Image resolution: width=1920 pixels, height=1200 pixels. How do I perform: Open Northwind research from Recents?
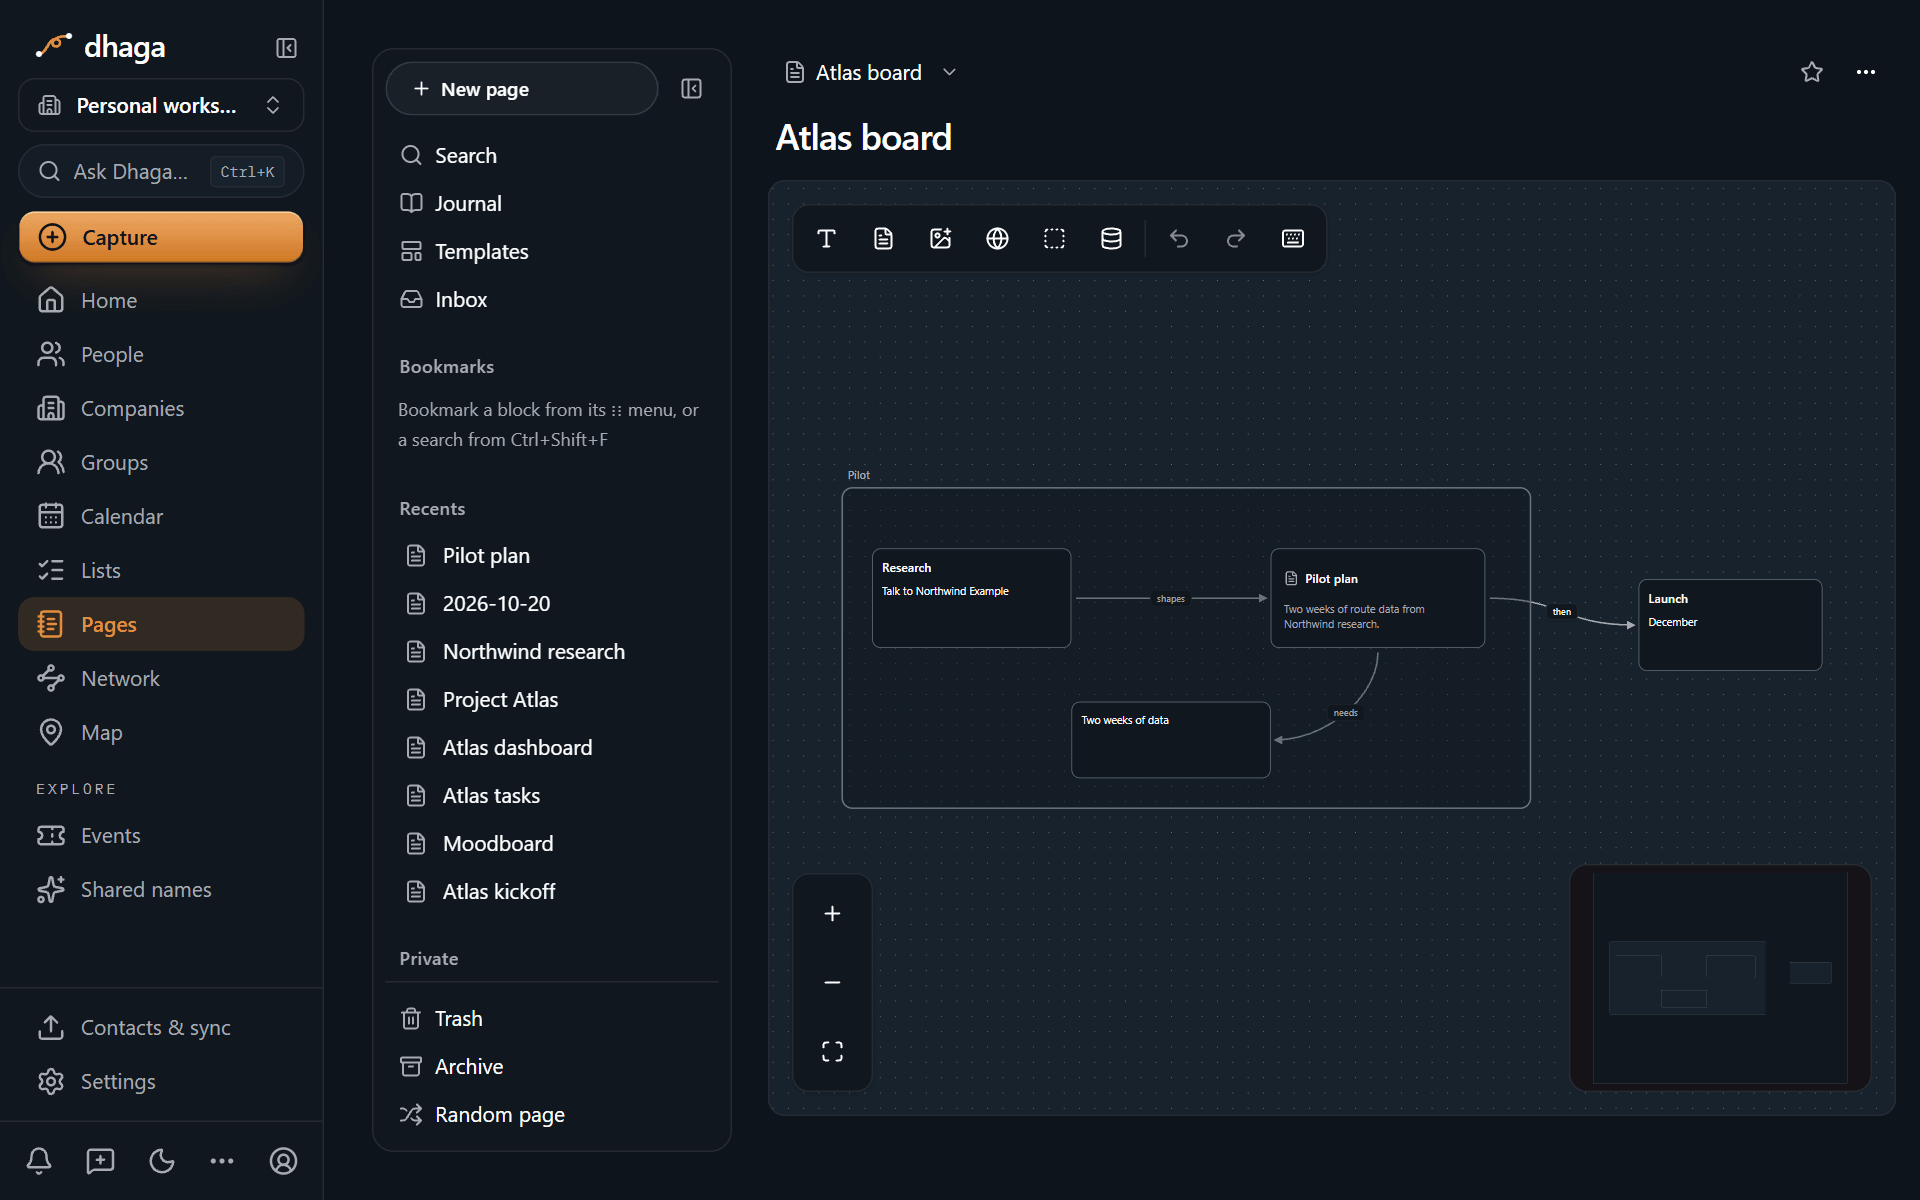point(552,651)
